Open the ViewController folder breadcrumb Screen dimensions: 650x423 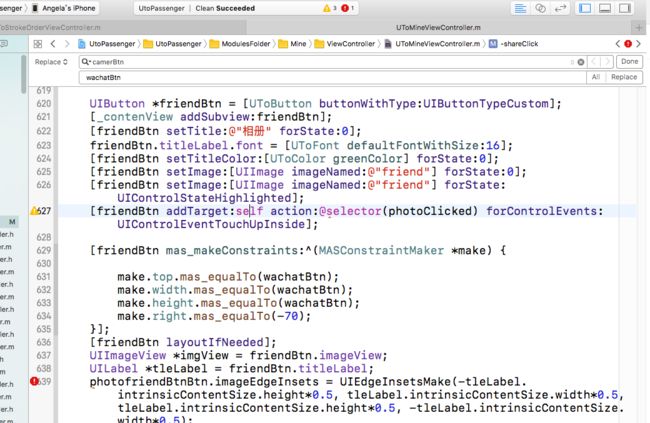coord(345,44)
